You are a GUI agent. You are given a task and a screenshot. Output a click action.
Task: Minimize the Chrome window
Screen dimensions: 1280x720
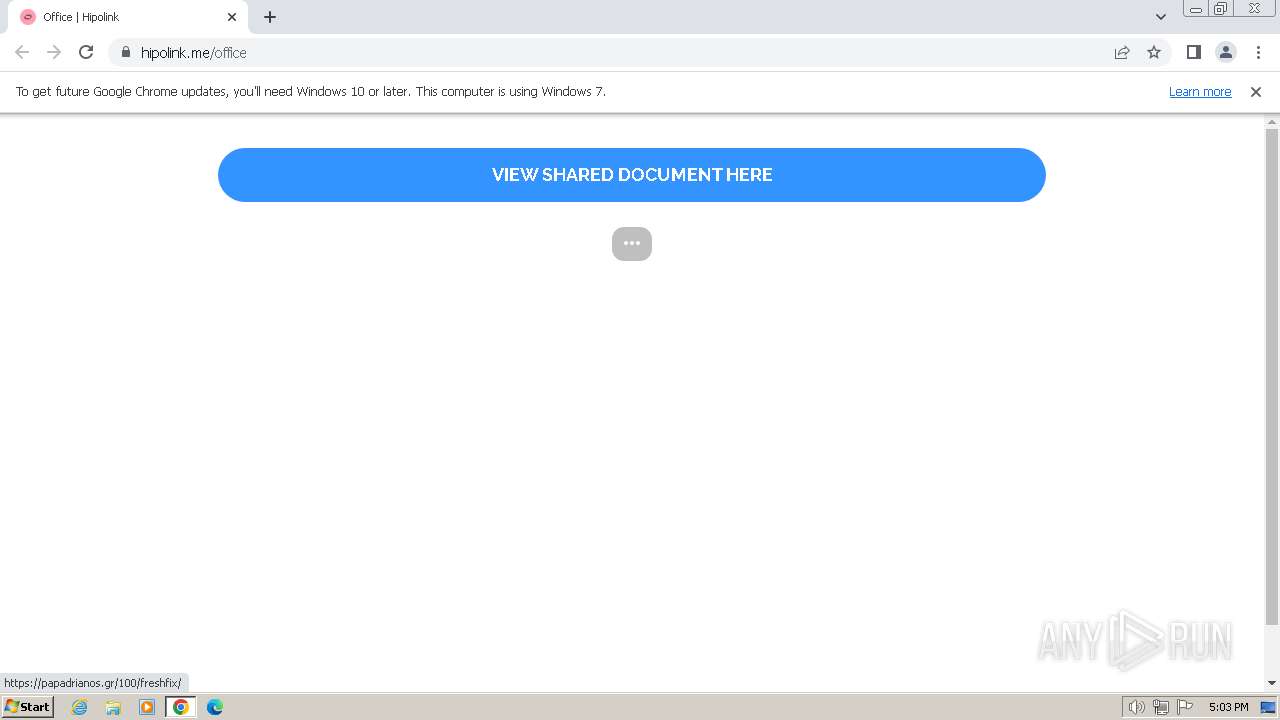1195,9
